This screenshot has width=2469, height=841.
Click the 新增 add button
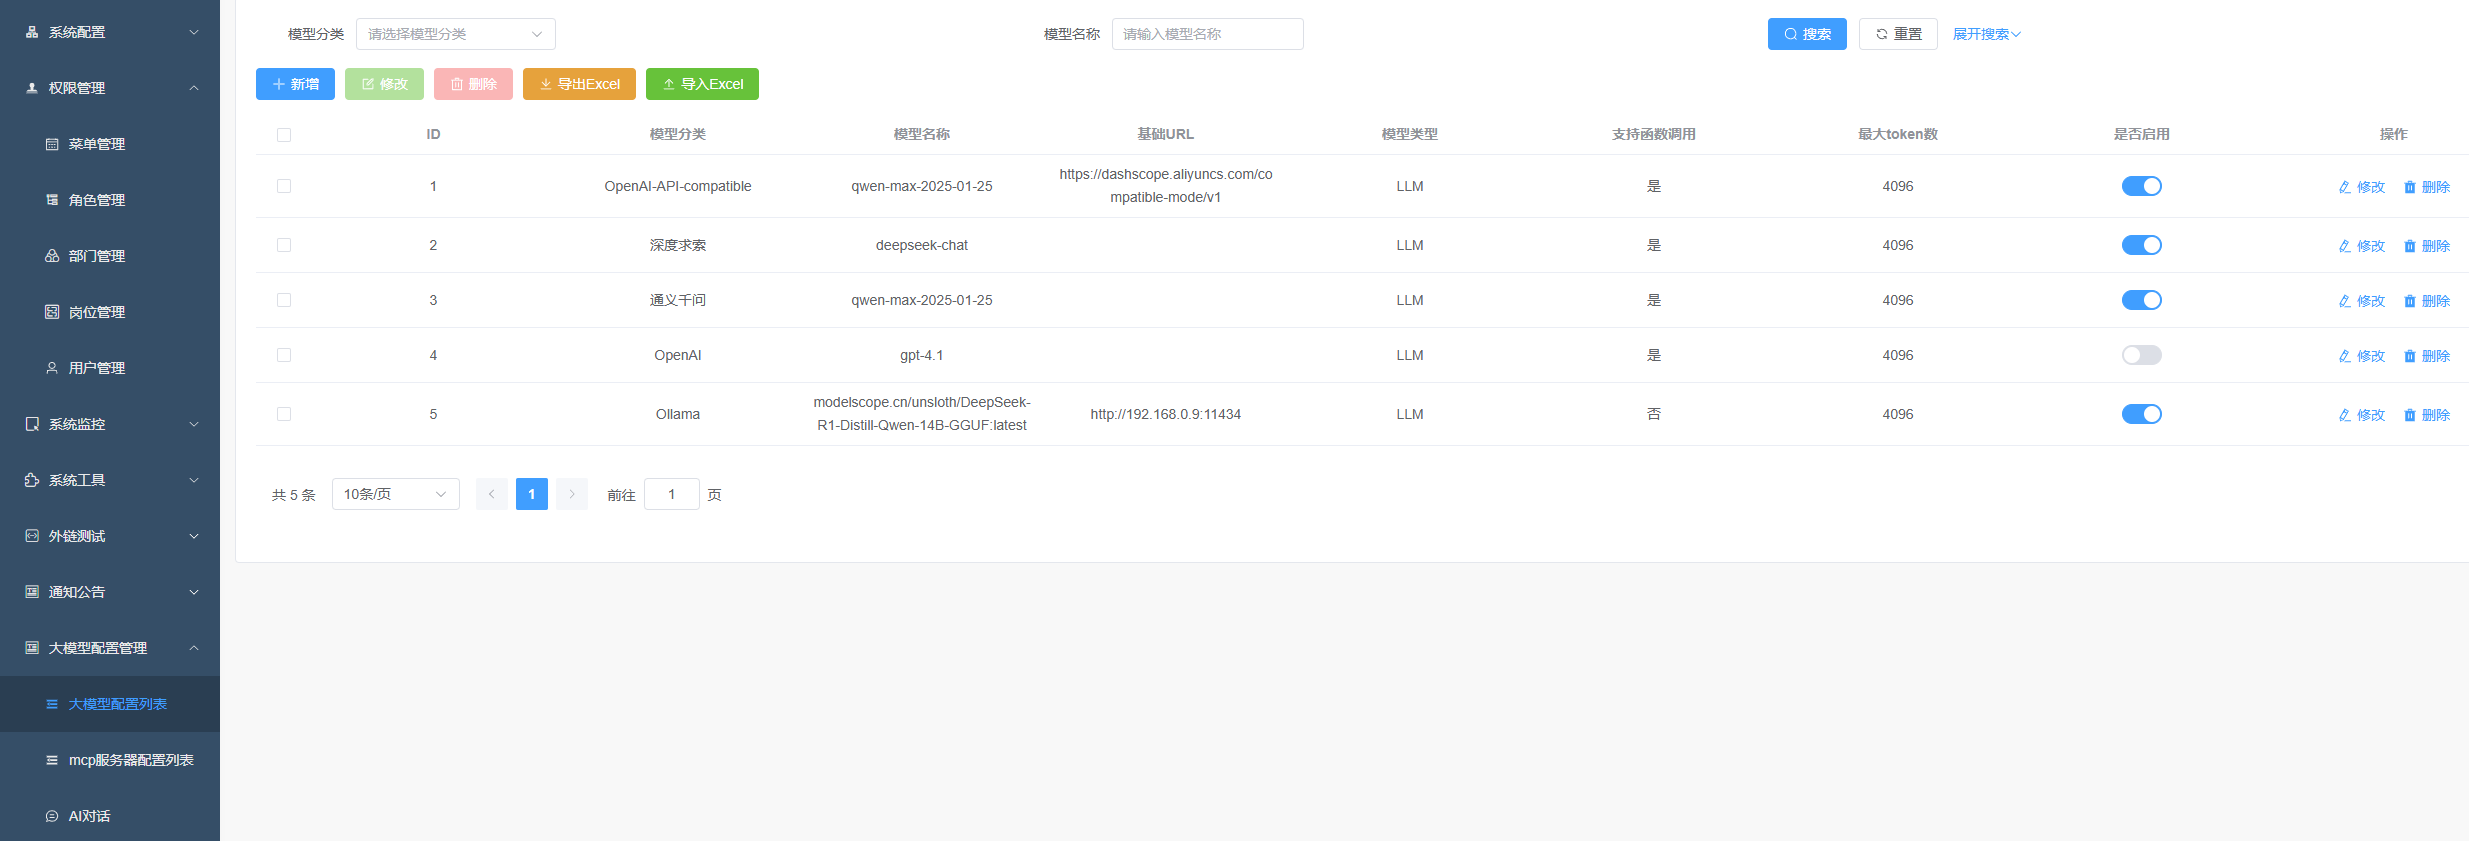[x=295, y=84]
